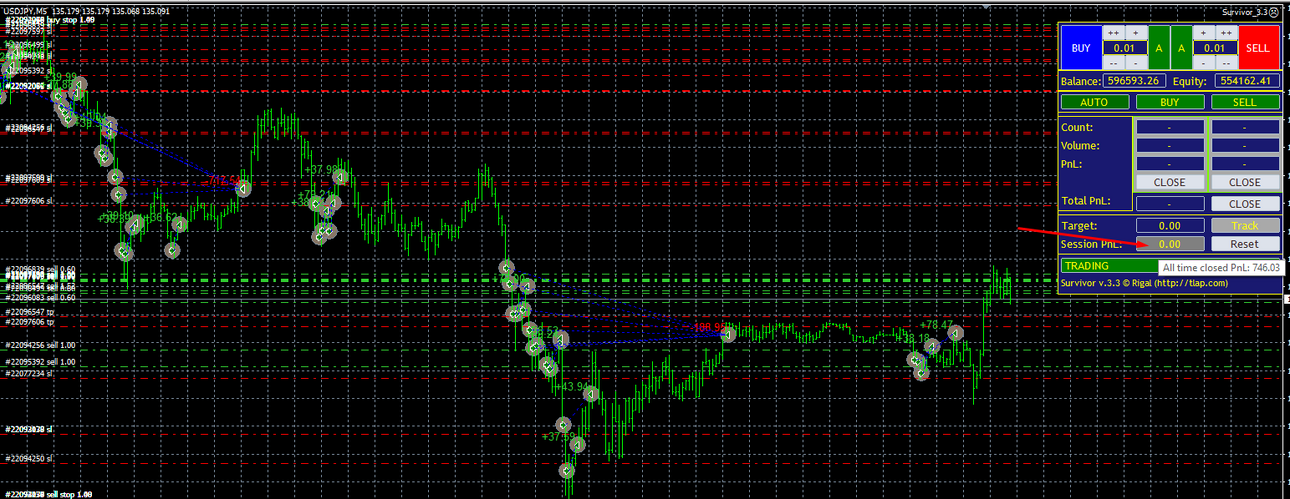The image size is (1290, 499).
Task: Click the buy column Volume field
Action: point(1170,146)
